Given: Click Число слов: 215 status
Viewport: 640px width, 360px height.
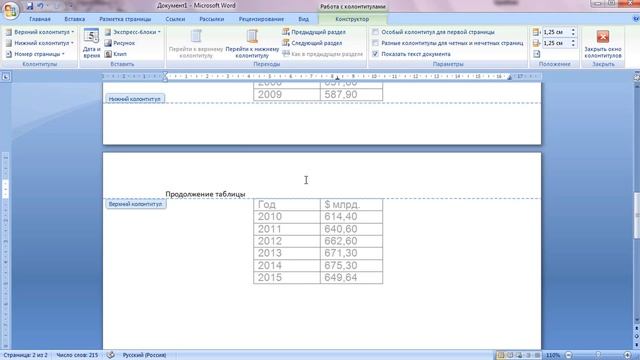Looking at the screenshot, I should [77, 355].
